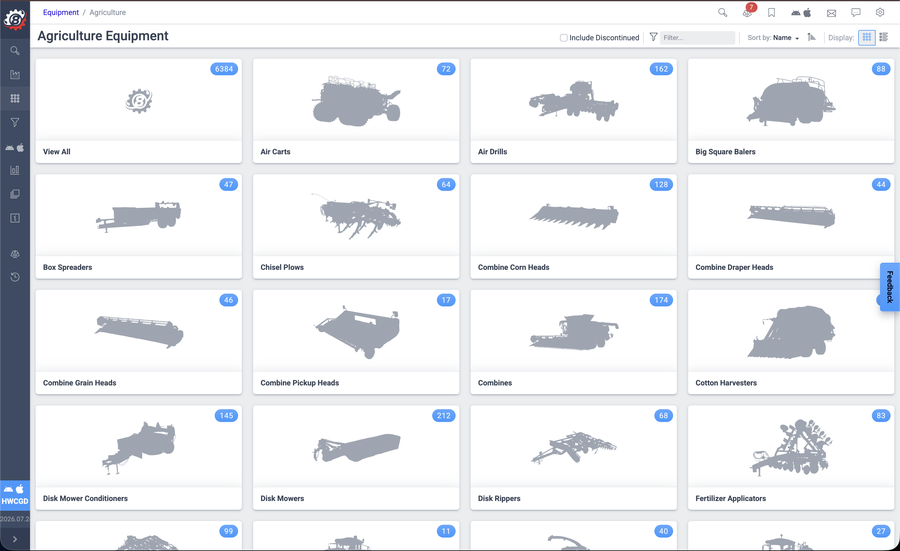Toggle sort direction icon
The width and height of the screenshot is (900, 551).
[x=812, y=37]
